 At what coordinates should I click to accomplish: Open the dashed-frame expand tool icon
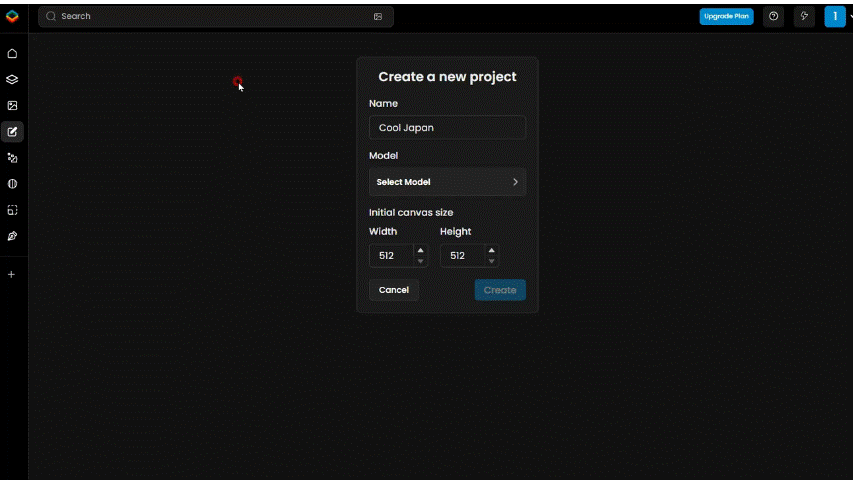12,210
